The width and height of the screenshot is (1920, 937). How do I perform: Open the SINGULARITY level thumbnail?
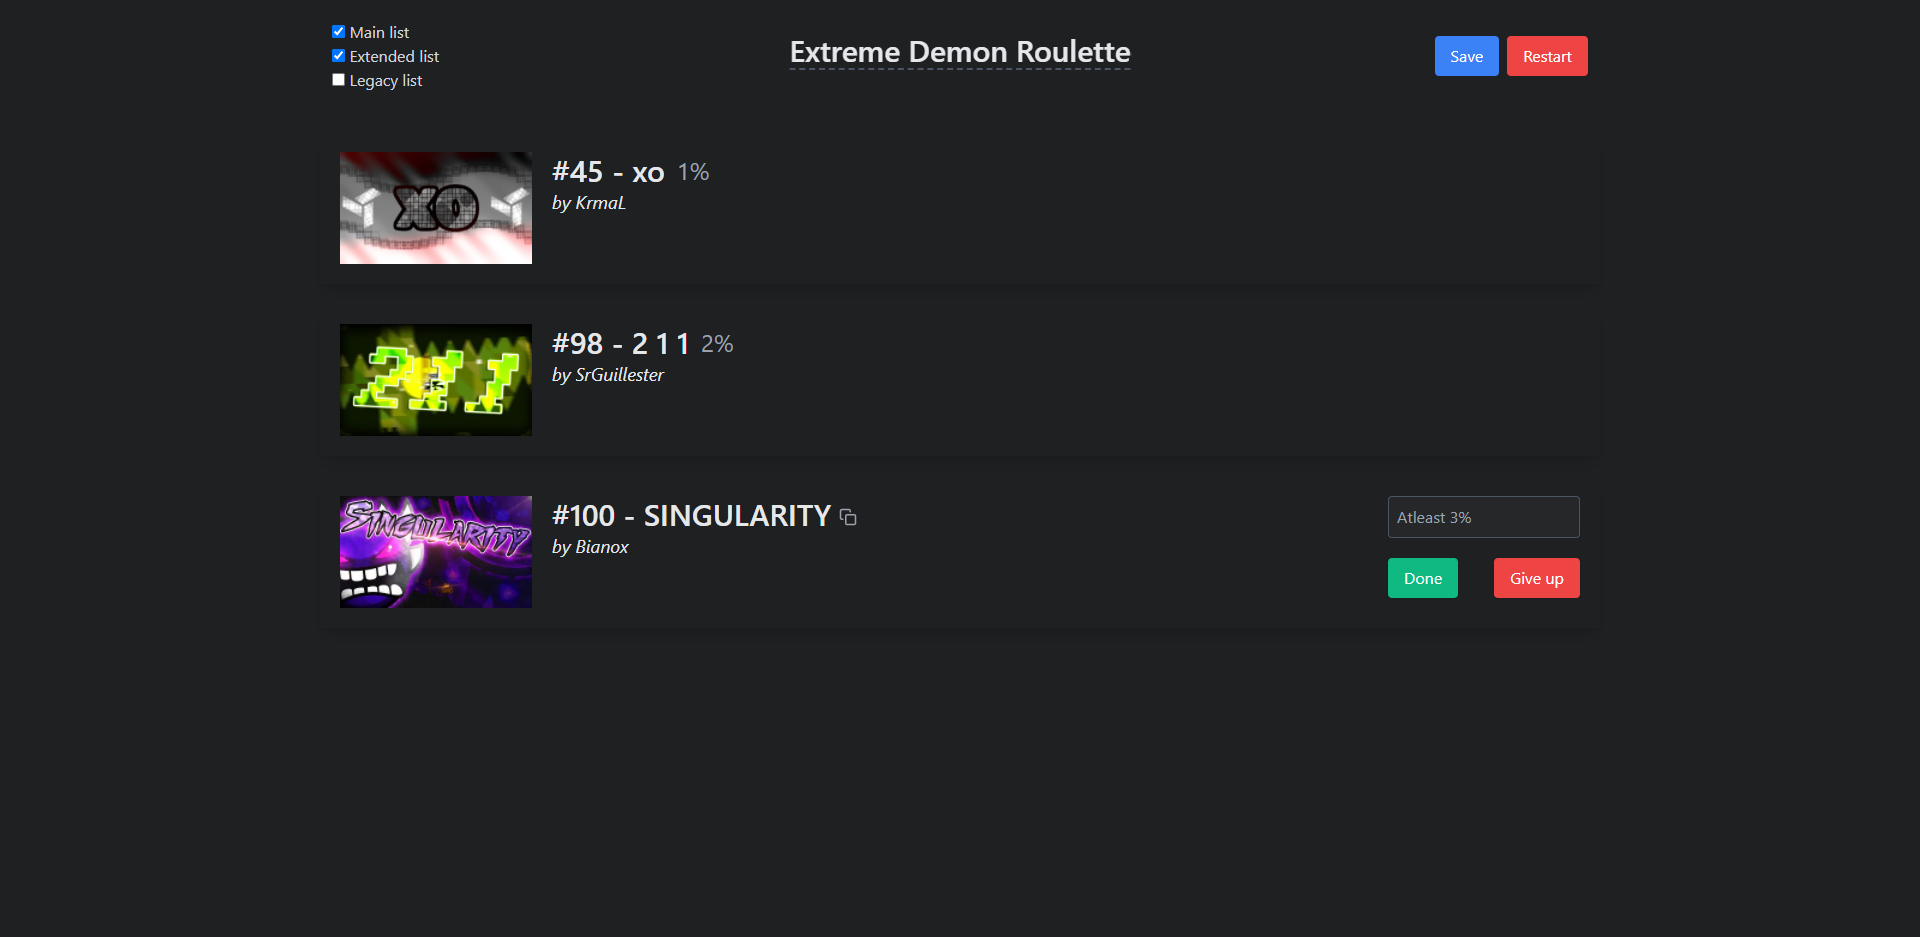pyautogui.click(x=436, y=552)
